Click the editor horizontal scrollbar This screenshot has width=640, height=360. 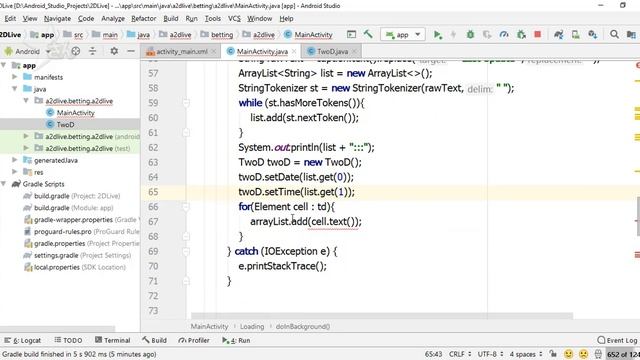(382, 316)
